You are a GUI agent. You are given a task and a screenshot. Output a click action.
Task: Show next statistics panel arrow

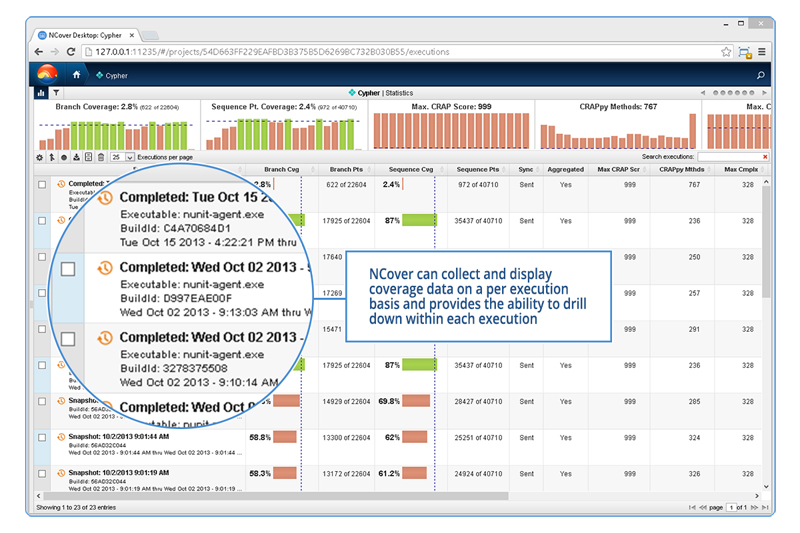pyautogui.click(x=764, y=93)
